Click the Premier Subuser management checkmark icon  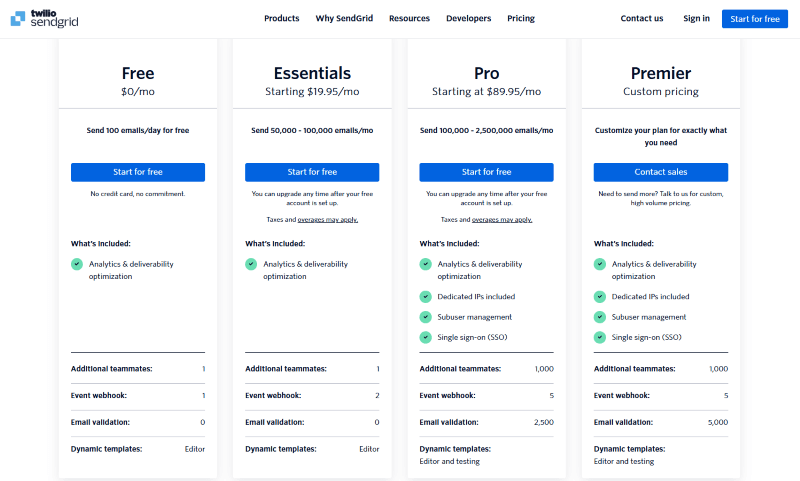pyautogui.click(x=600, y=317)
